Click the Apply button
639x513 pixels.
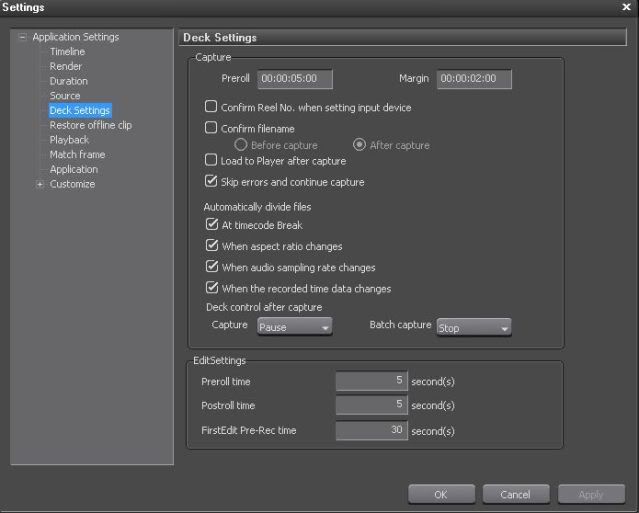coord(591,494)
